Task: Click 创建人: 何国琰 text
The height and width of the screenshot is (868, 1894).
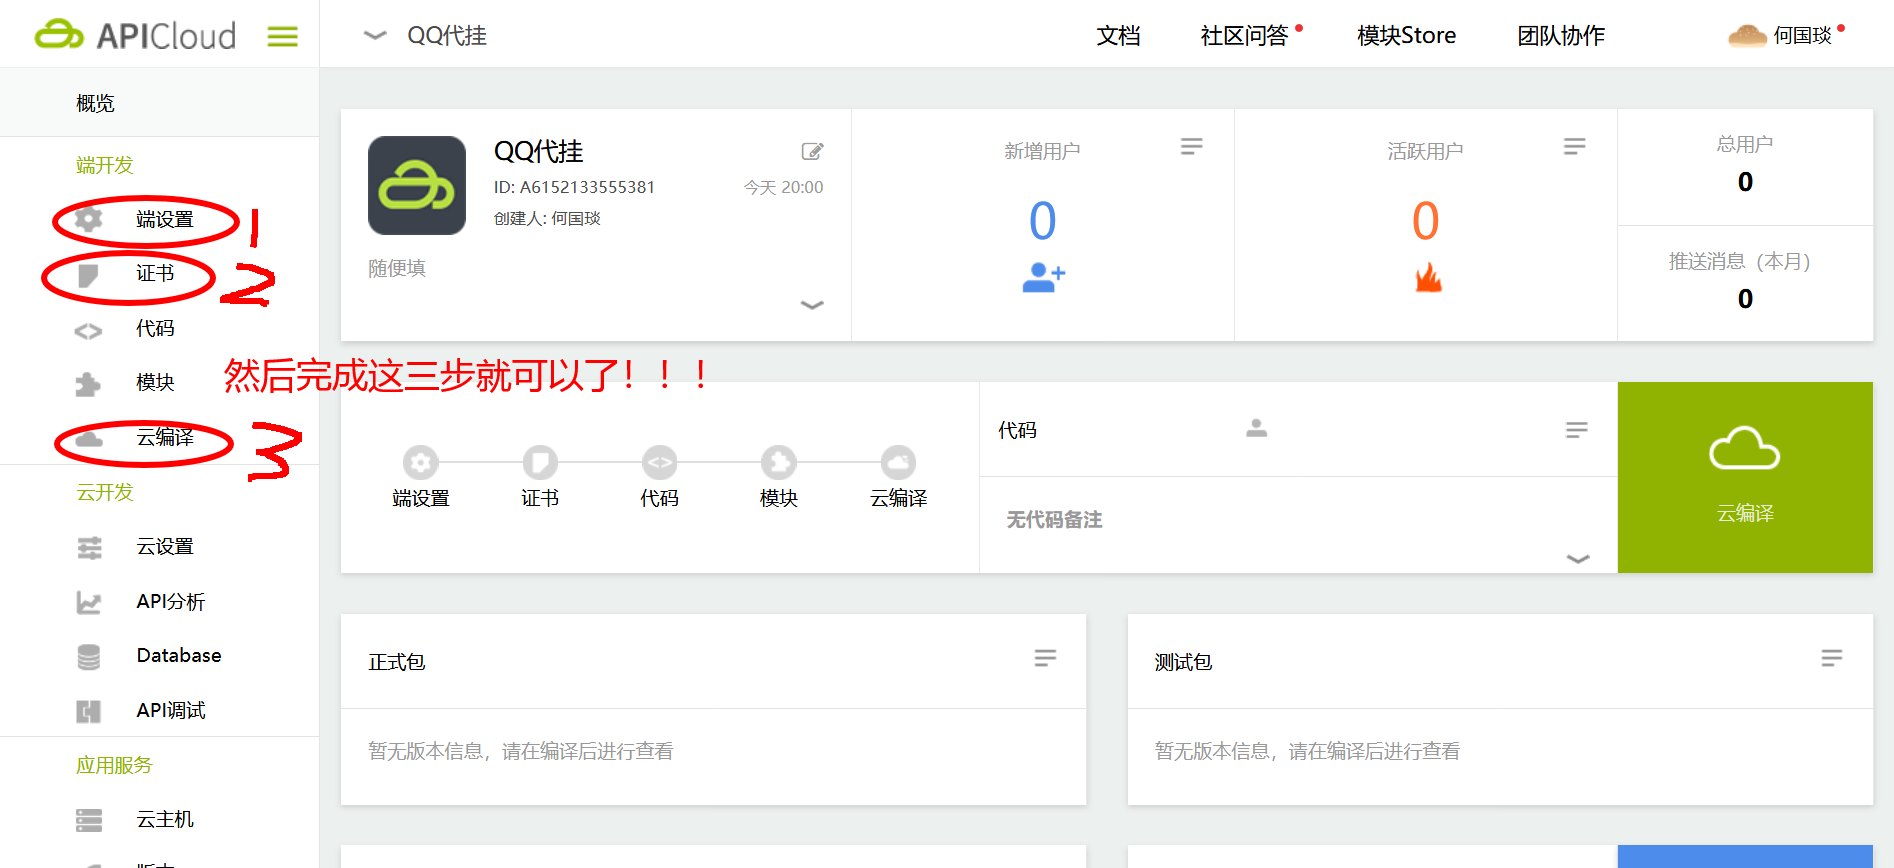Action: 547,218
